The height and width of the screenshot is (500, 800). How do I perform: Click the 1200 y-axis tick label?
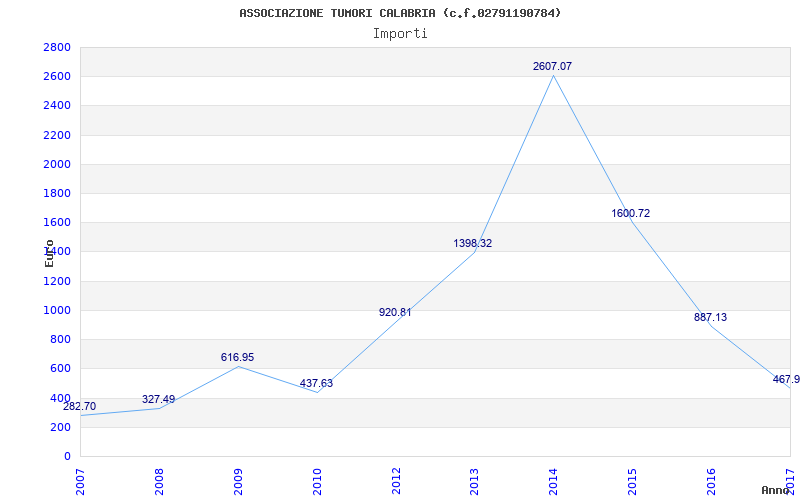coord(57,281)
